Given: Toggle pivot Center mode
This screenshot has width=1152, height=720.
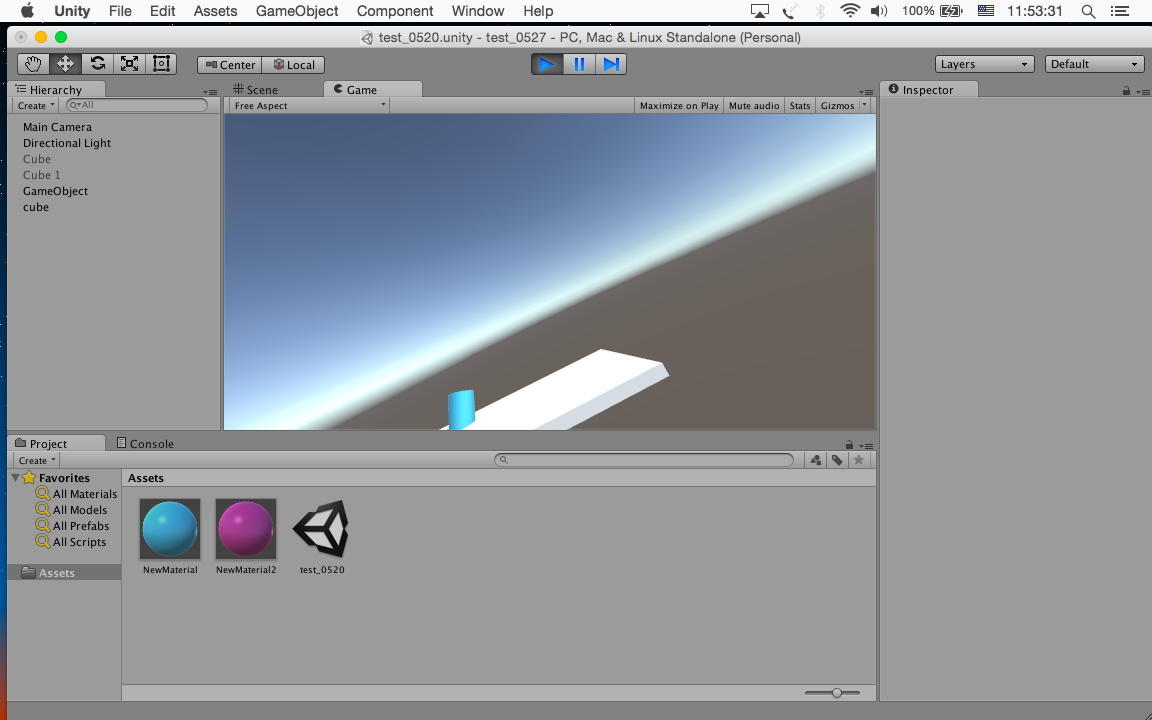Looking at the screenshot, I should (x=230, y=65).
